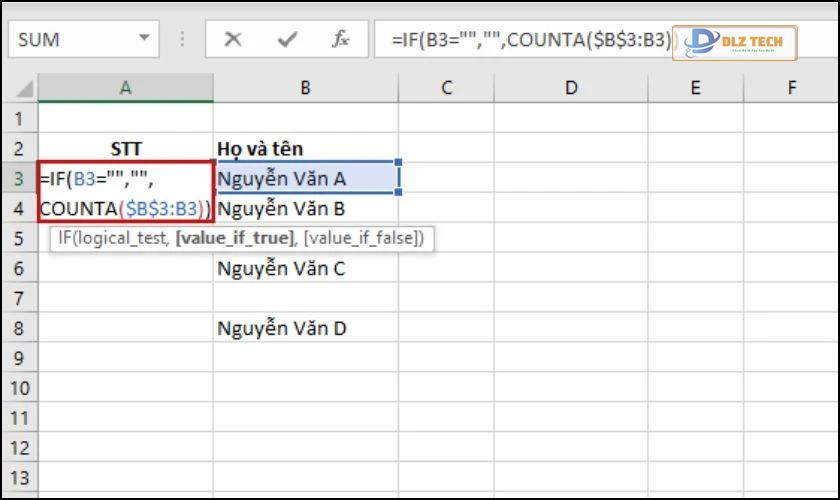Click cell containing 'Nguyễn Văn A'
840x500 pixels.
tap(306, 178)
